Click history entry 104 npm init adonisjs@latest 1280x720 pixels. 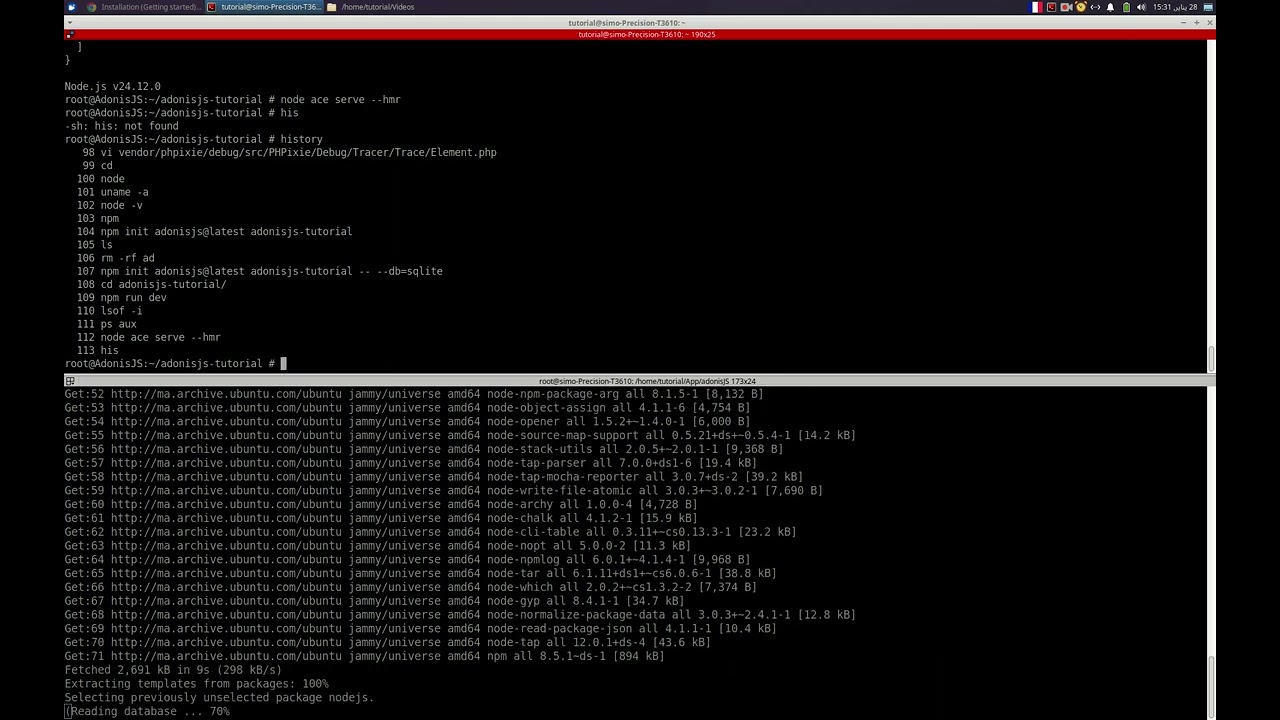214,232
